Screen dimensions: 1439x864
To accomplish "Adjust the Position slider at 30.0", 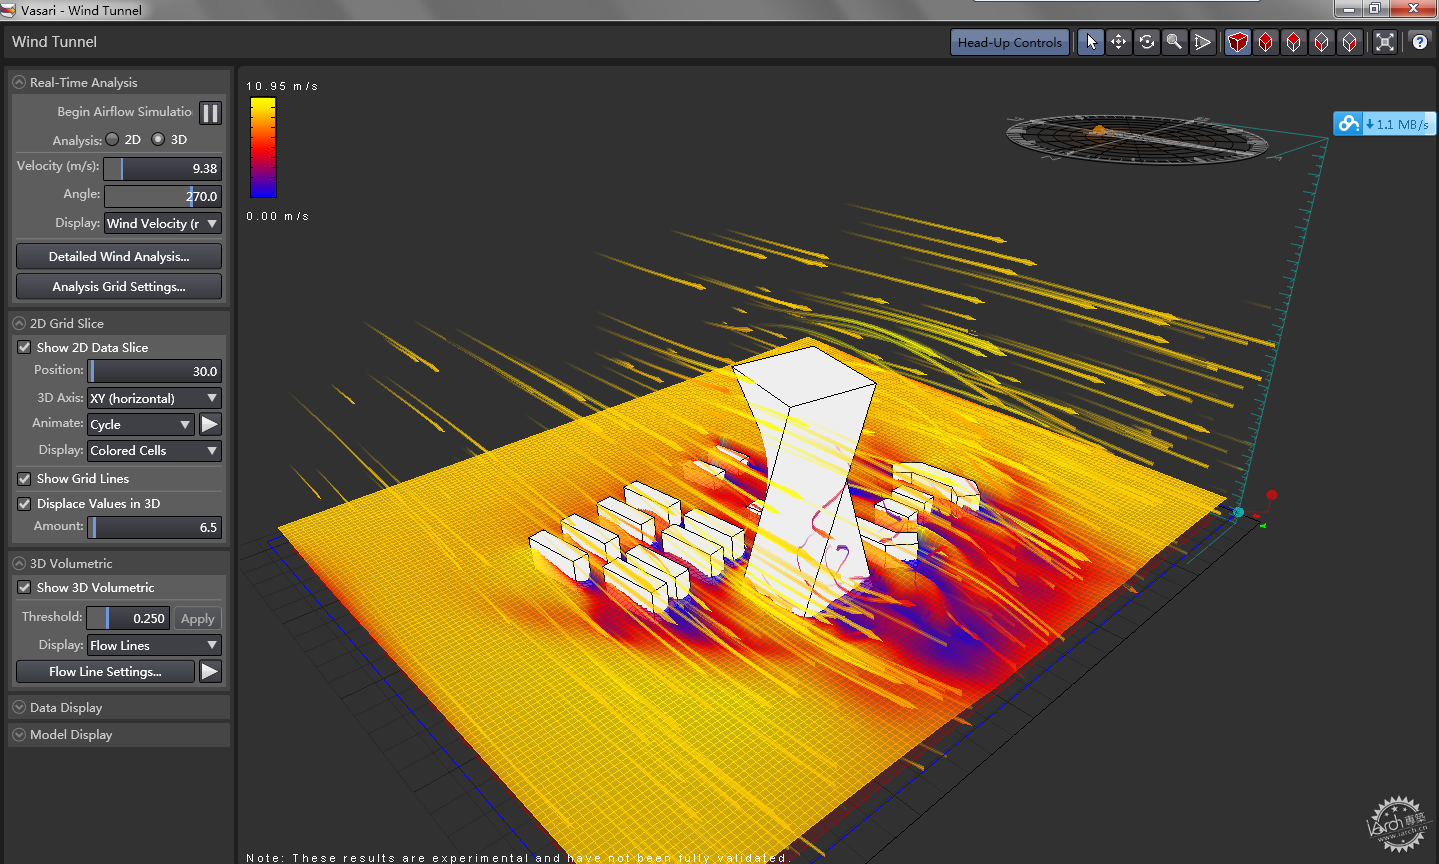I will 154,371.
